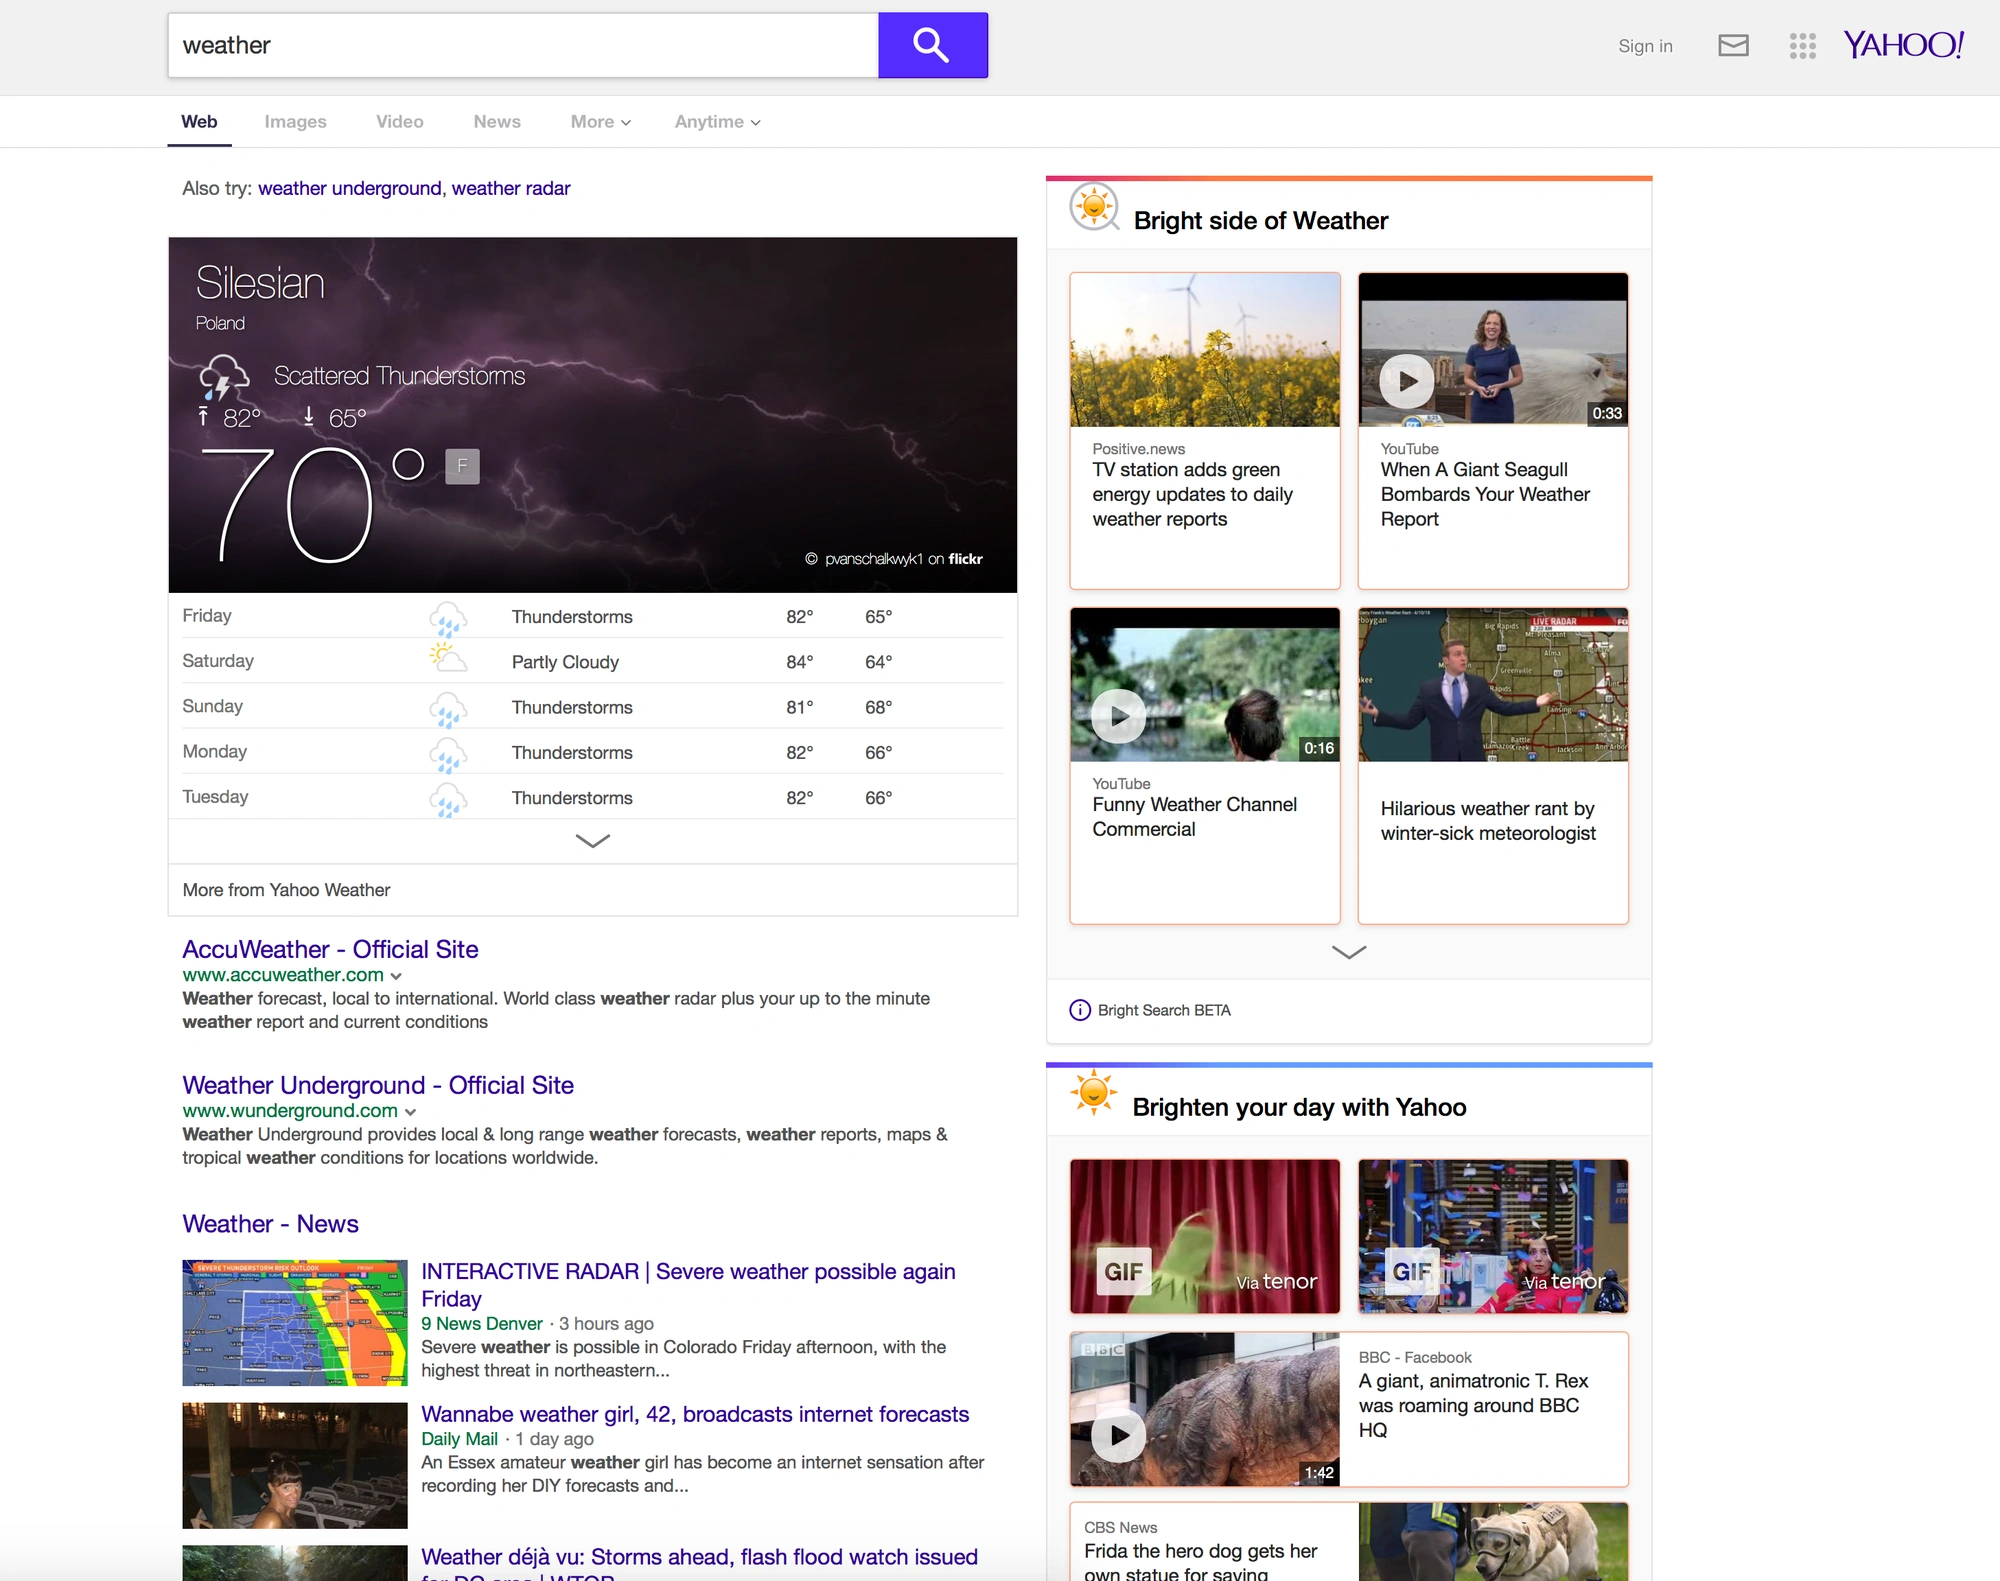The image size is (2000, 1581).
Task: Expand more Bright side of Weather cards
Action: point(1349,952)
